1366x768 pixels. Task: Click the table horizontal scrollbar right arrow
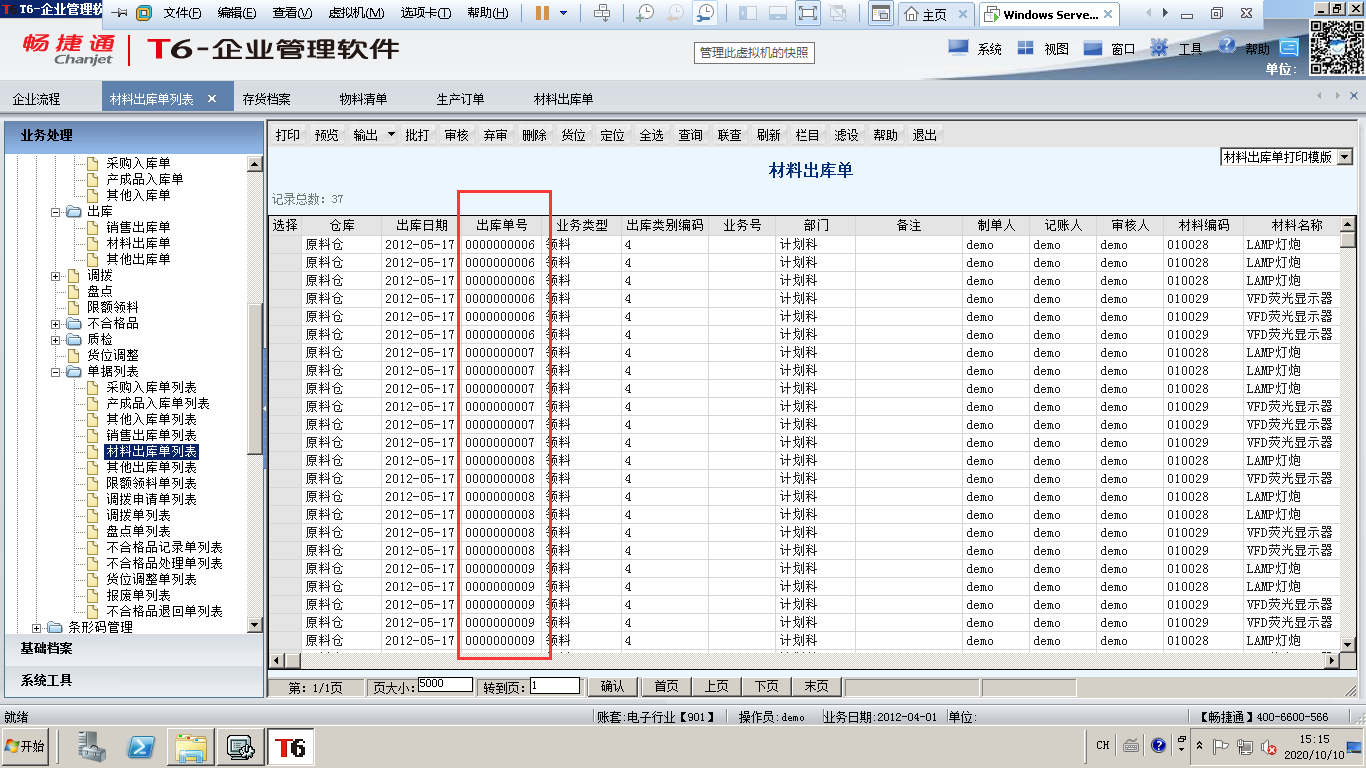click(1331, 661)
